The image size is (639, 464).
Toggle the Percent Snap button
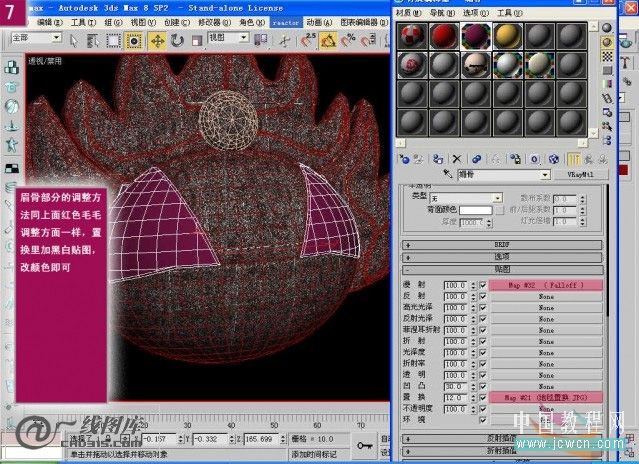[x=348, y=40]
